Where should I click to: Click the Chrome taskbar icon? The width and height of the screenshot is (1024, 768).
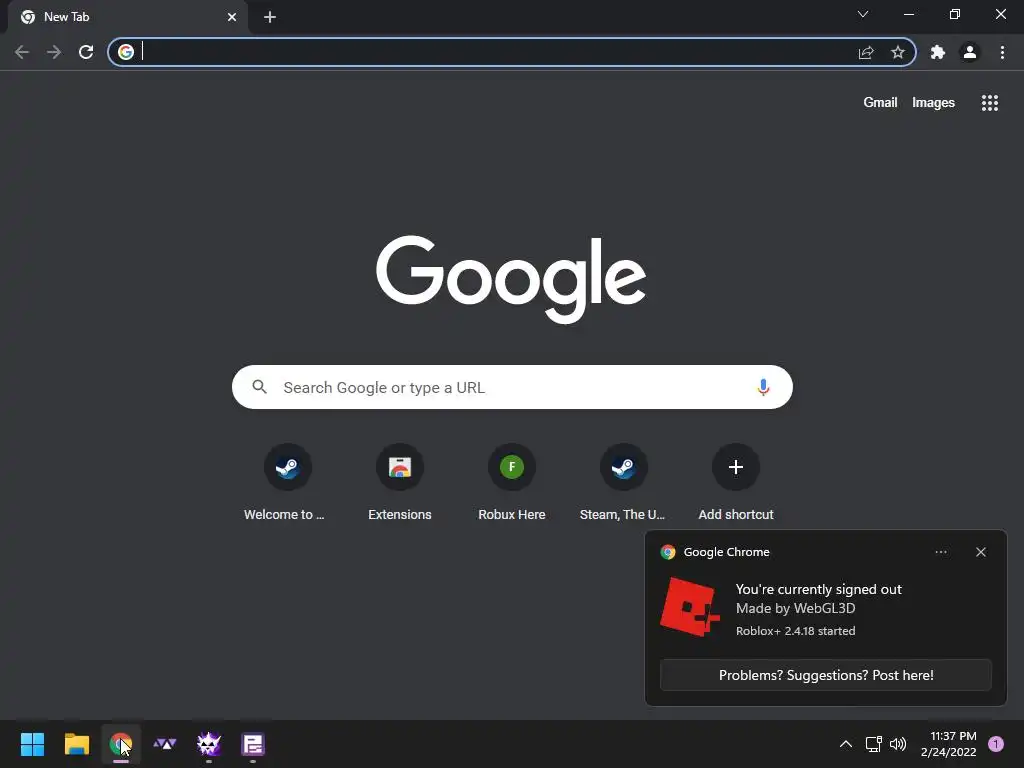(x=121, y=744)
